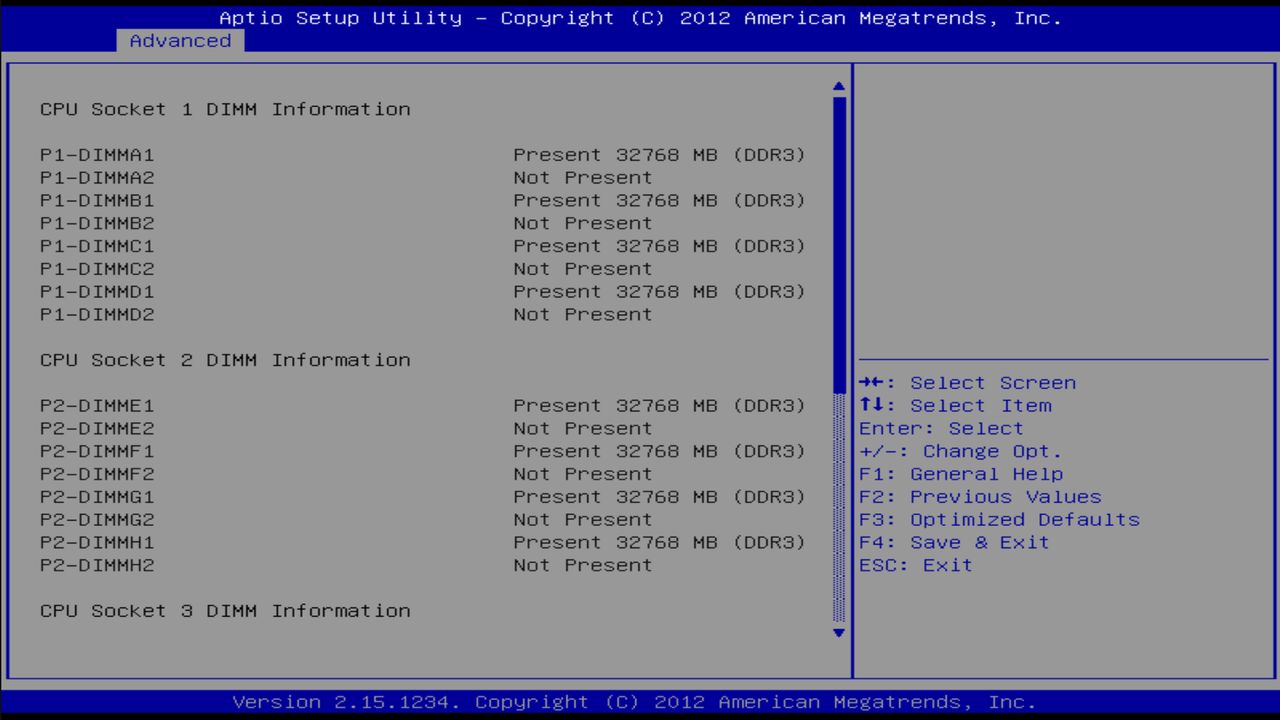Select the P2-DIMMH2 row label
The height and width of the screenshot is (720, 1280).
(97, 565)
